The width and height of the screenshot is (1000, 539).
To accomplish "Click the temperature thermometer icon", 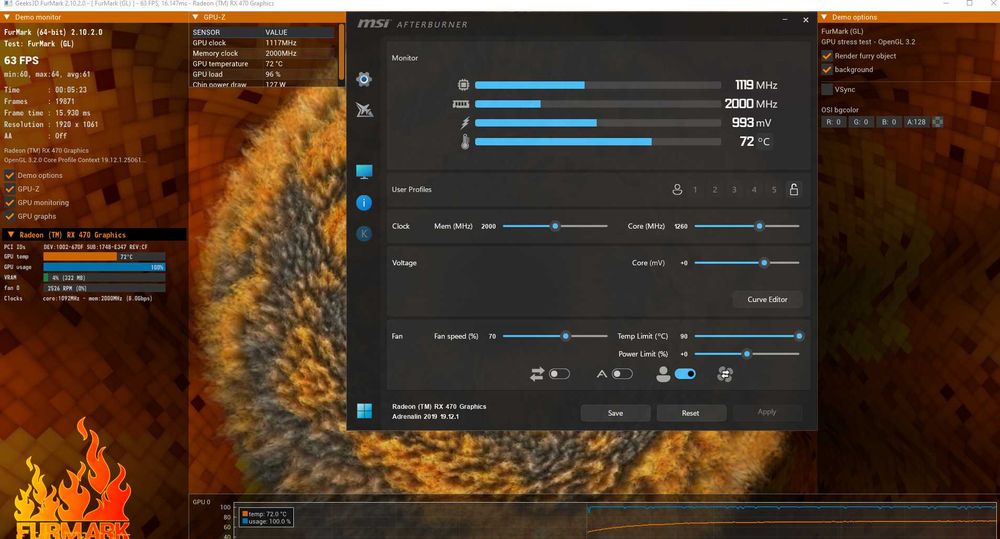I will [465, 142].
